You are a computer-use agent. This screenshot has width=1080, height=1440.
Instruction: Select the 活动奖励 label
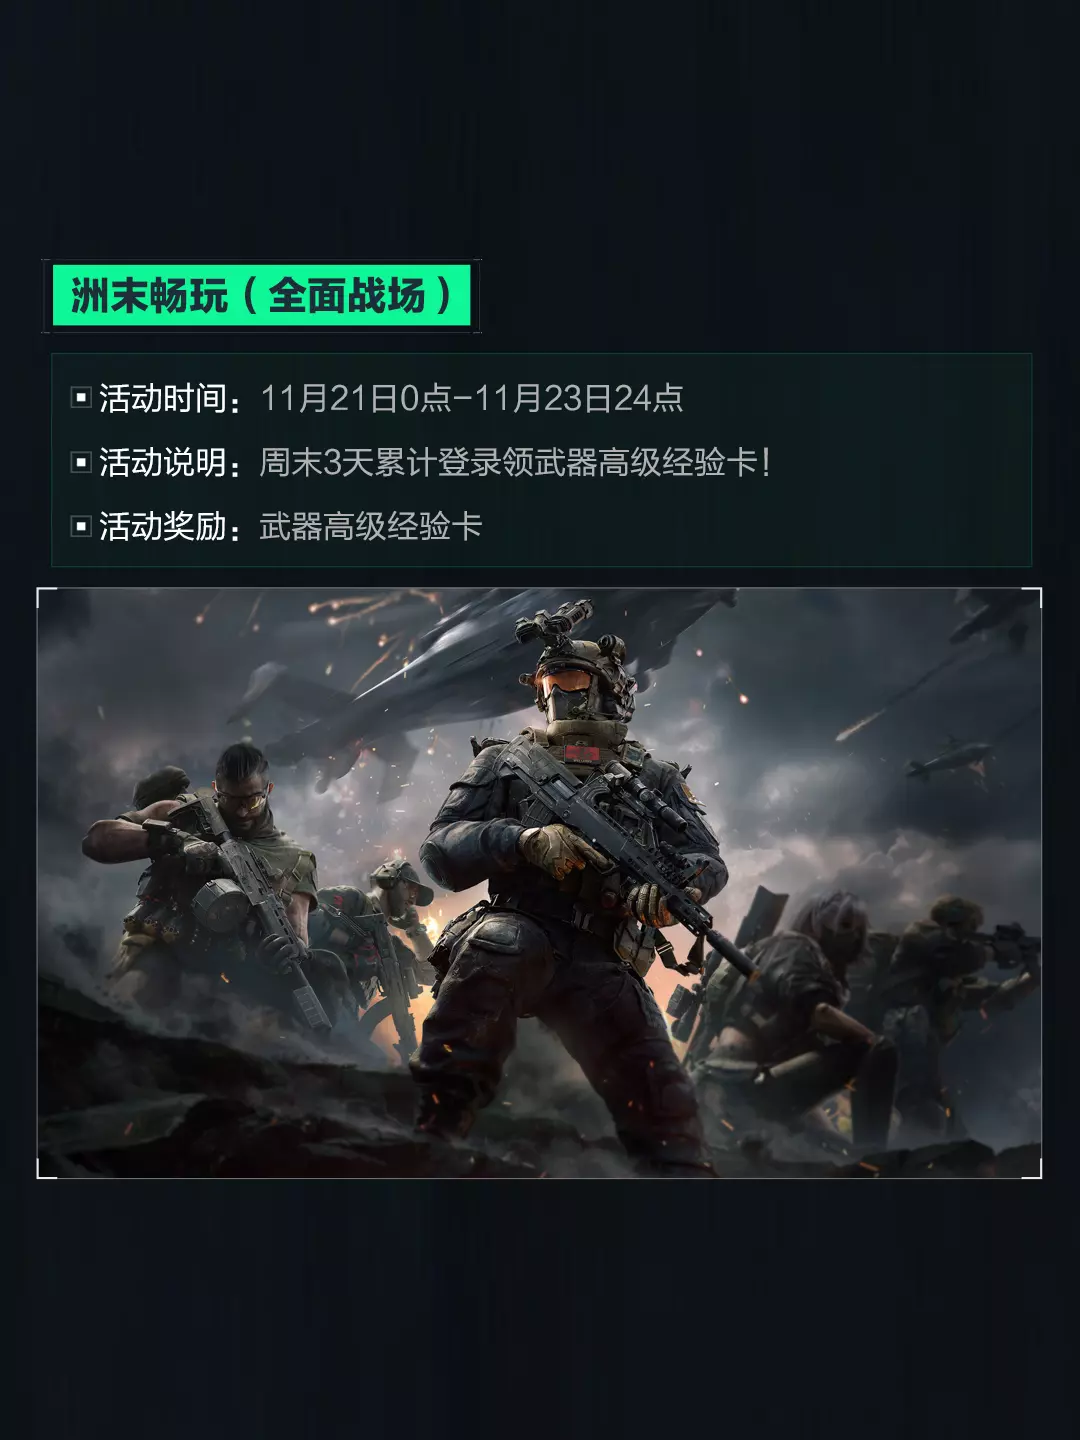pyautogui.click(x=163, y=526)
